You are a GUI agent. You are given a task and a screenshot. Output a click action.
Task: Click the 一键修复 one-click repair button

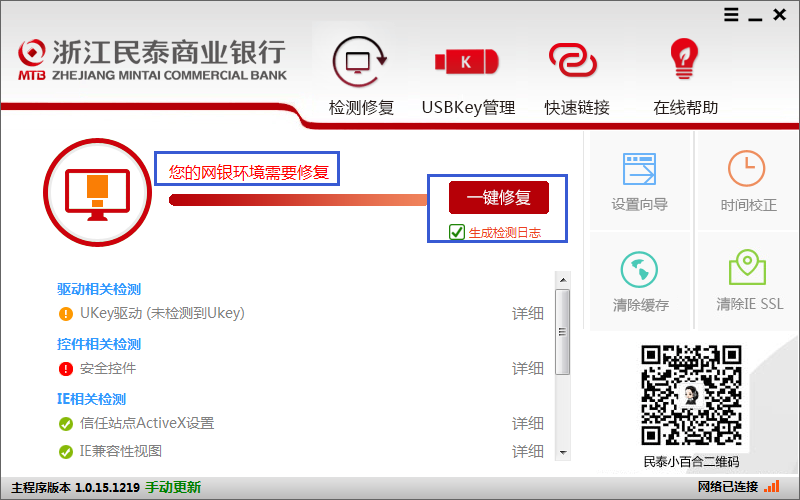498,197
